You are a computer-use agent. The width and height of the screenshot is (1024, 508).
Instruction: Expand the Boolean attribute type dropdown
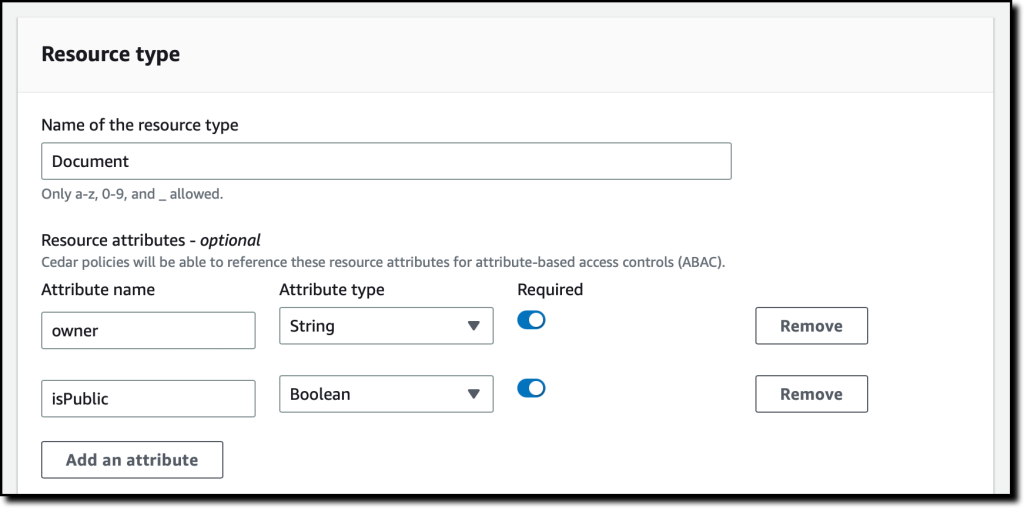[x=385, y=394]
